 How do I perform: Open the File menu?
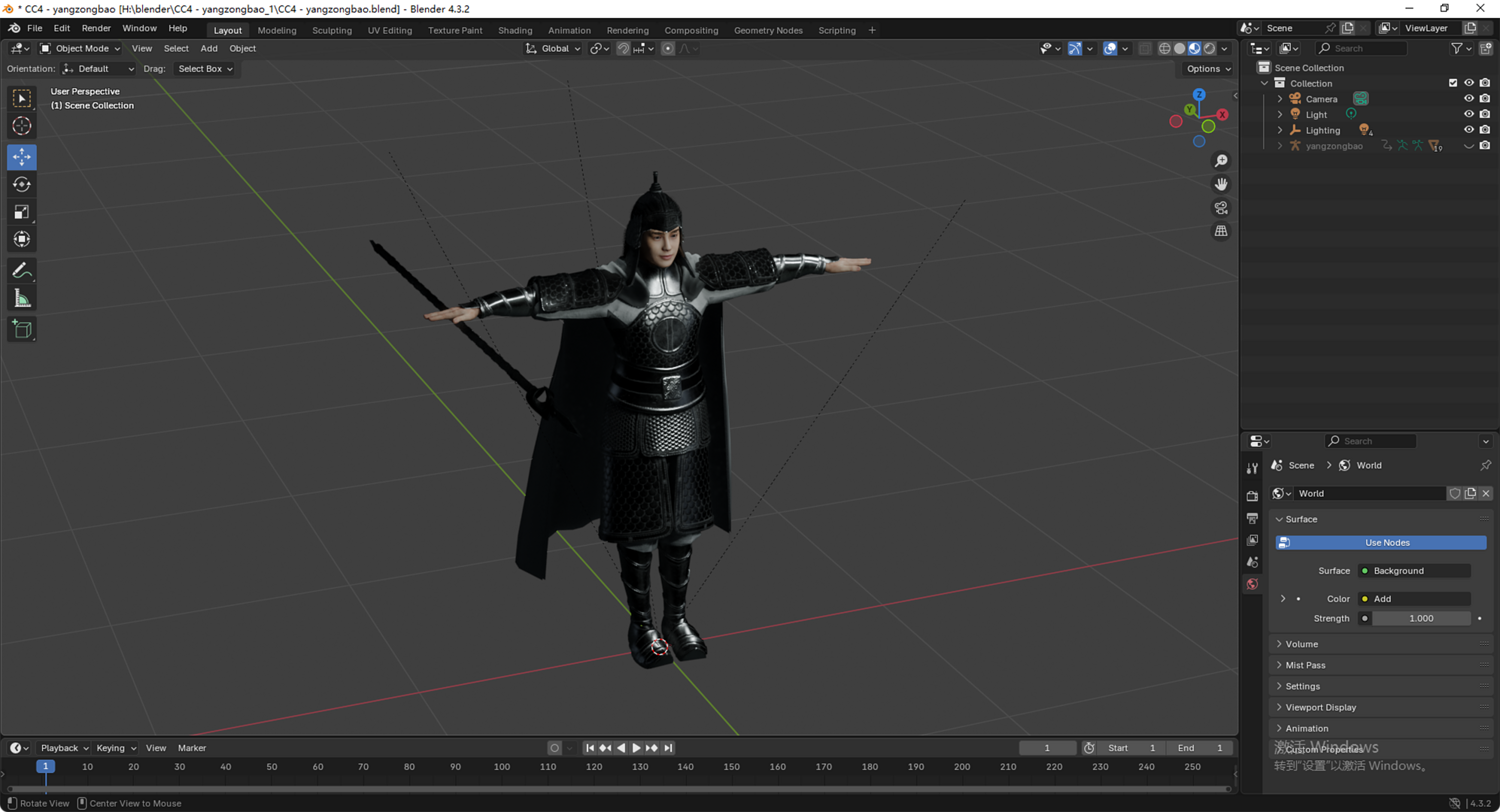[x=35, y=29]
